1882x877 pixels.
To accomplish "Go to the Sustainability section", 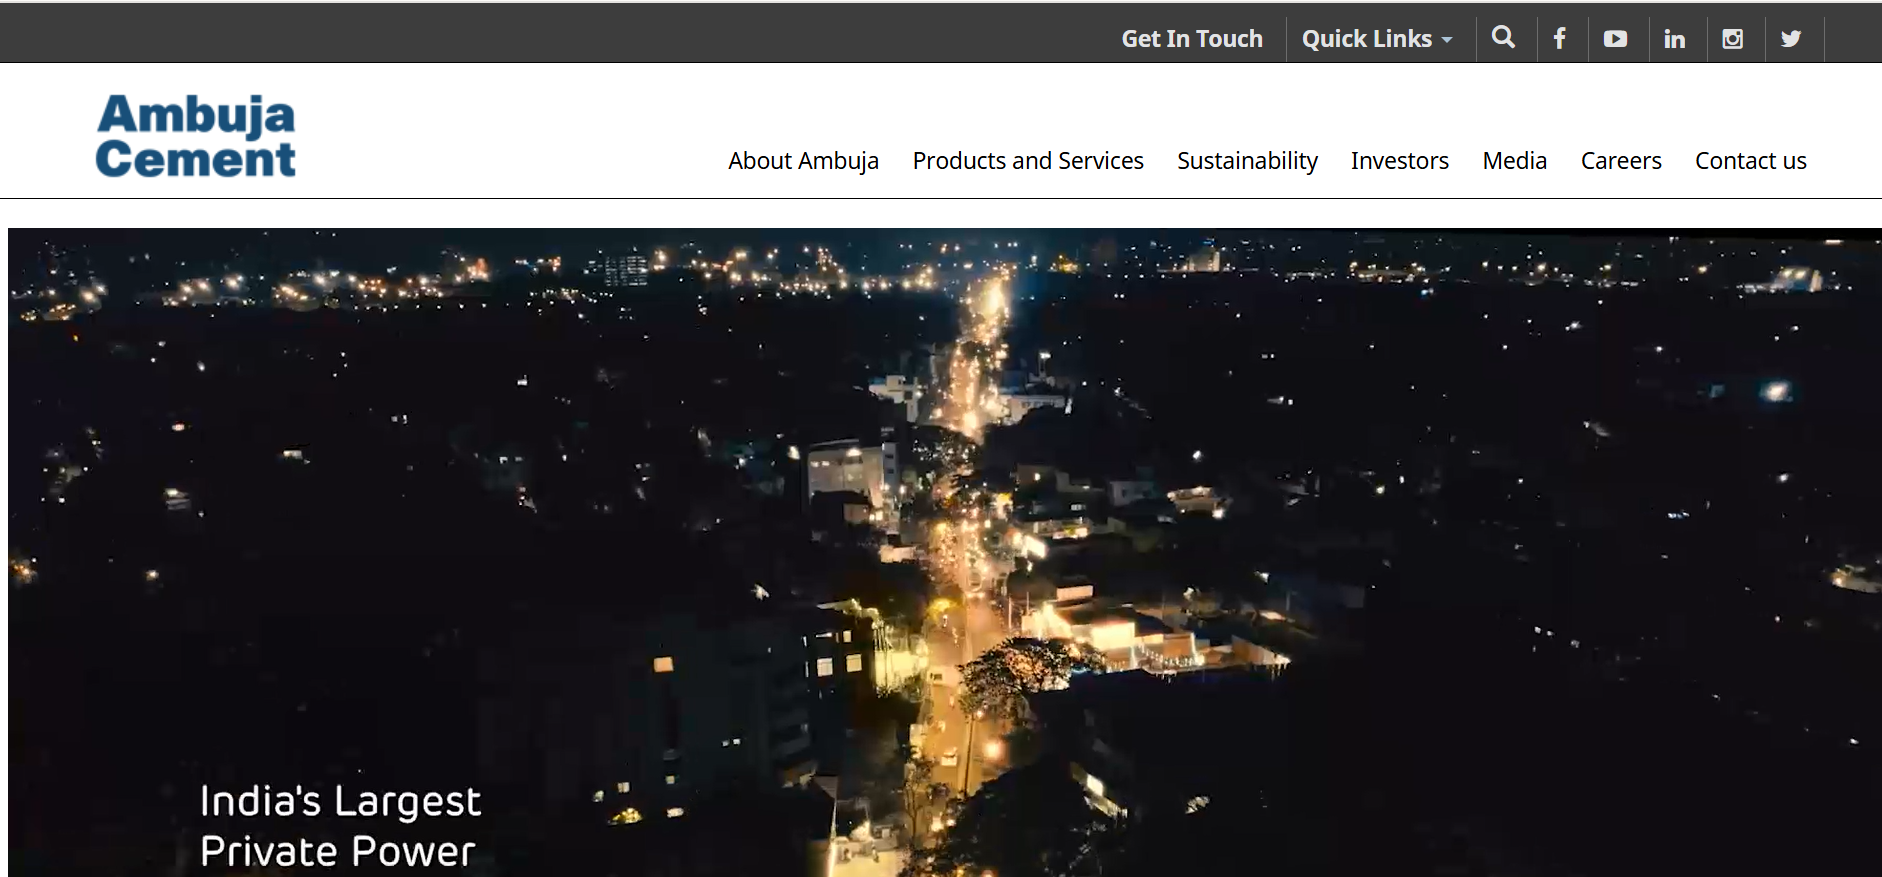I will pyautogui.click(x=1247, y=161).
